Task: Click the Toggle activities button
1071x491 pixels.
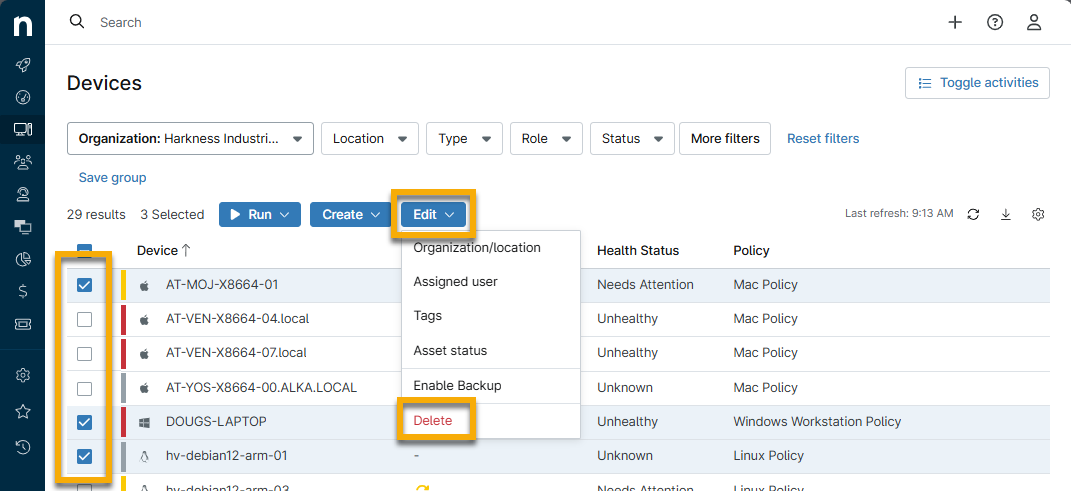Action: 977,83
